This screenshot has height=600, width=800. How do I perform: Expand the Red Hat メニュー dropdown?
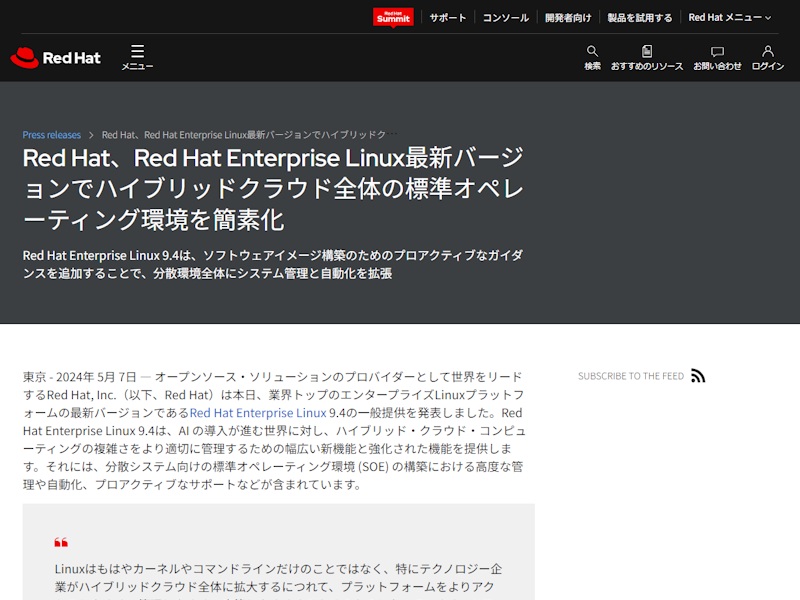click(730, 18)
